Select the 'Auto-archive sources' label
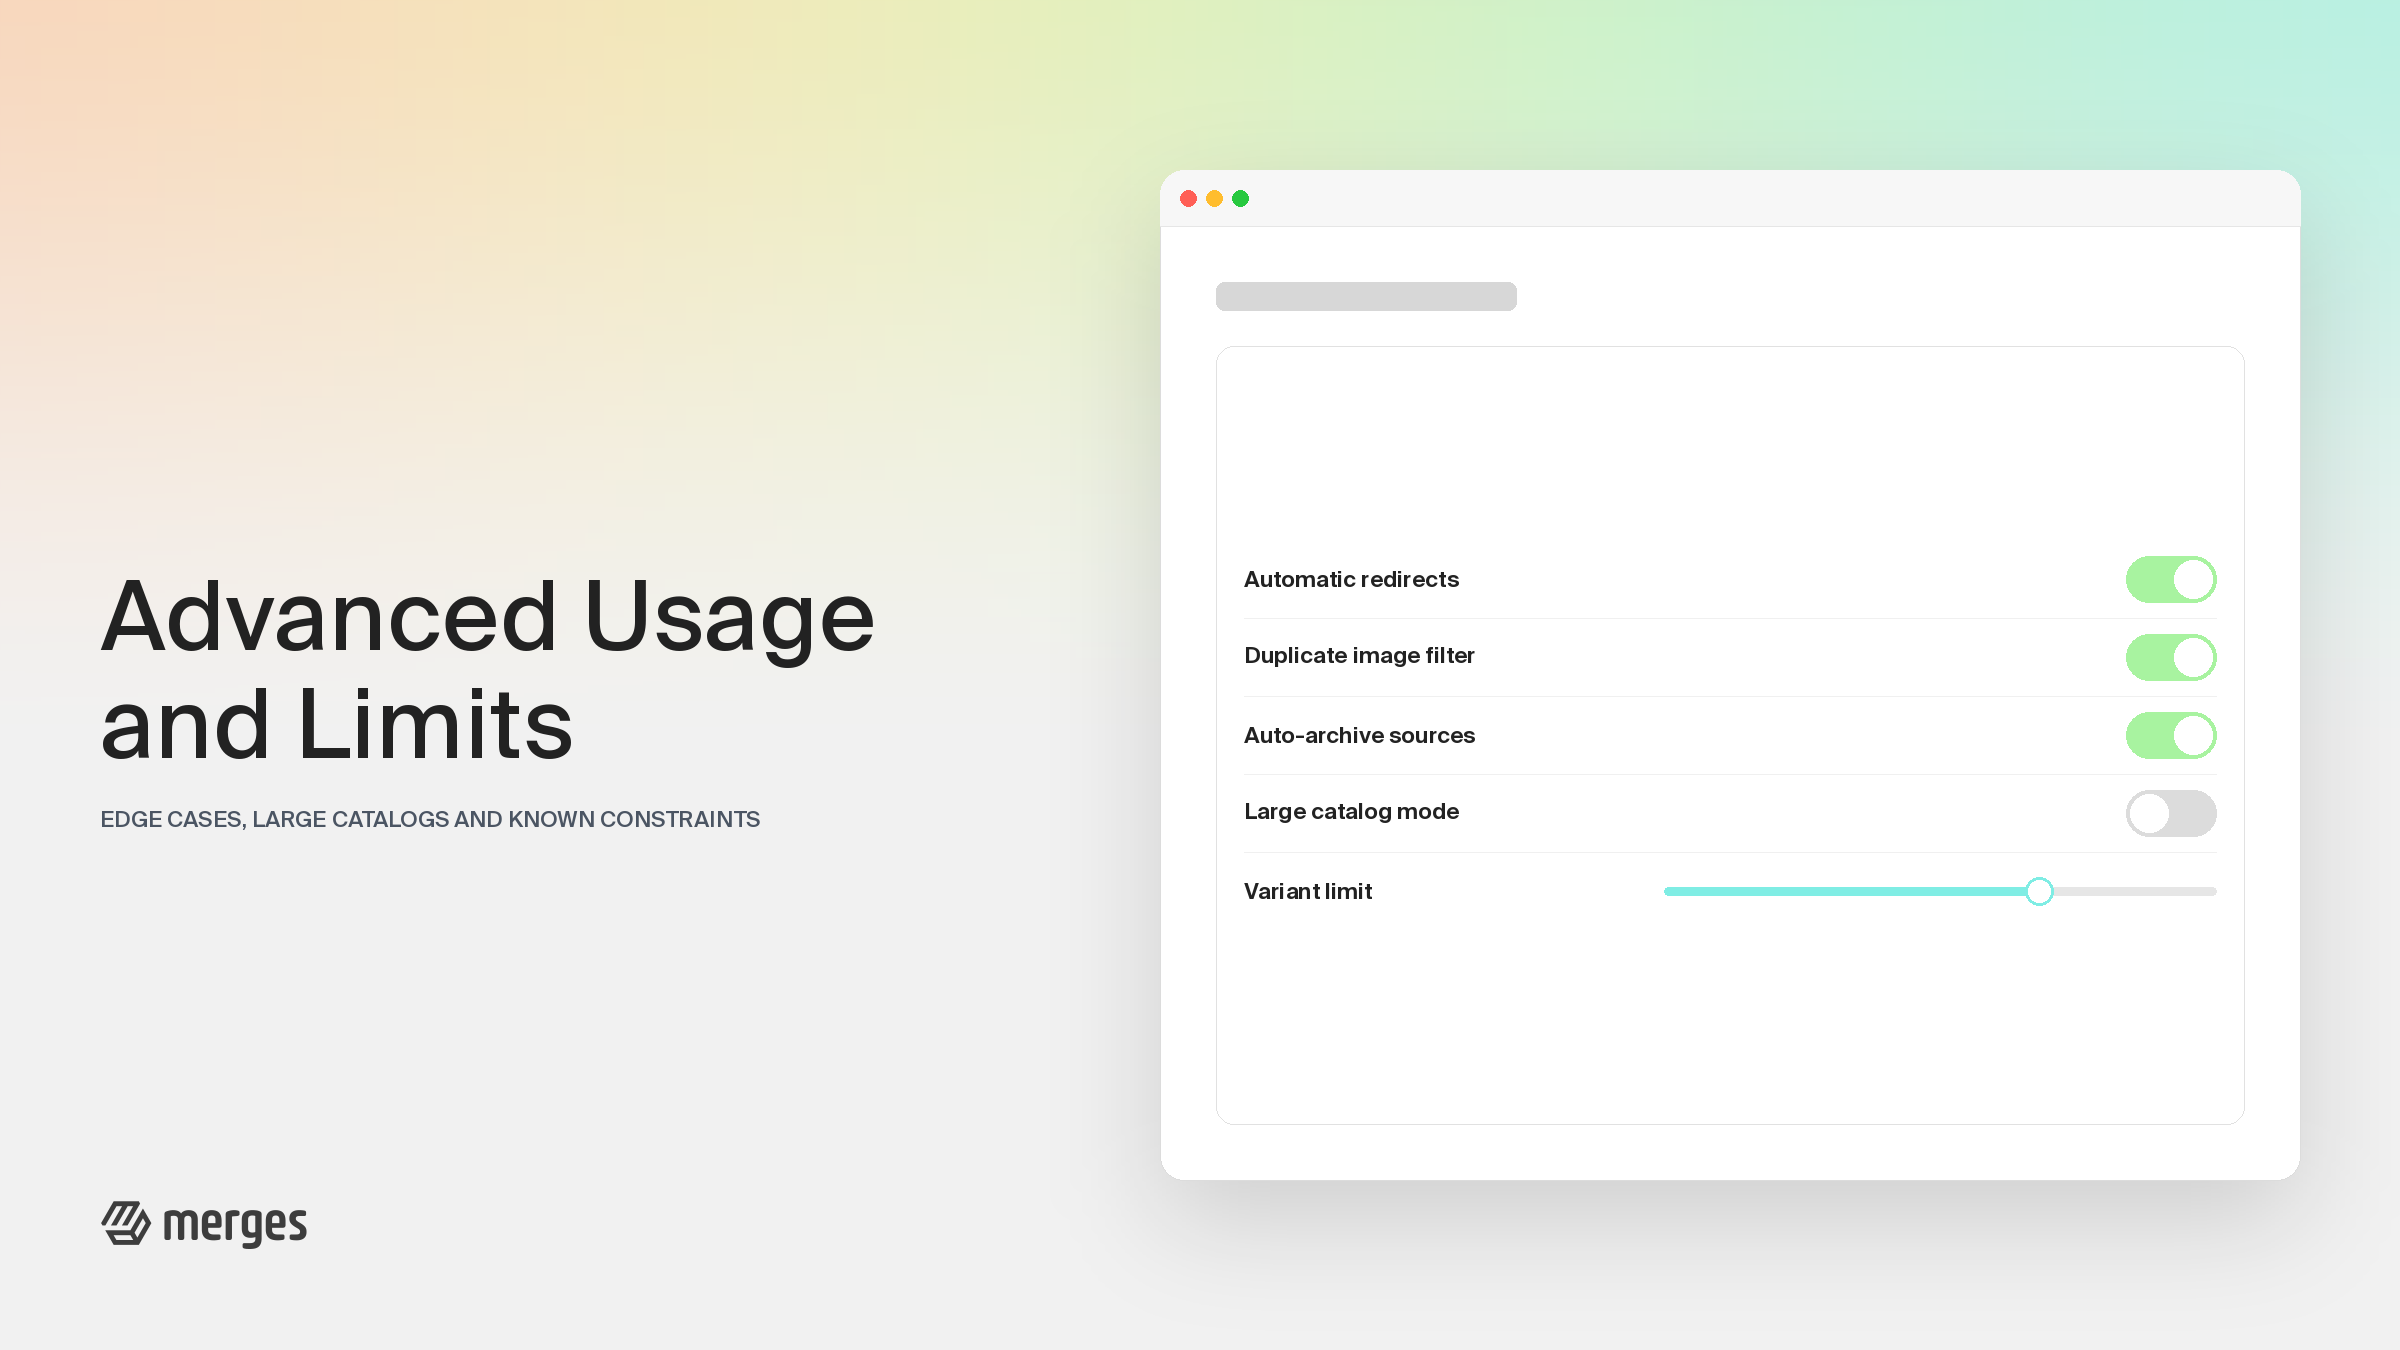 point(1359,736)
